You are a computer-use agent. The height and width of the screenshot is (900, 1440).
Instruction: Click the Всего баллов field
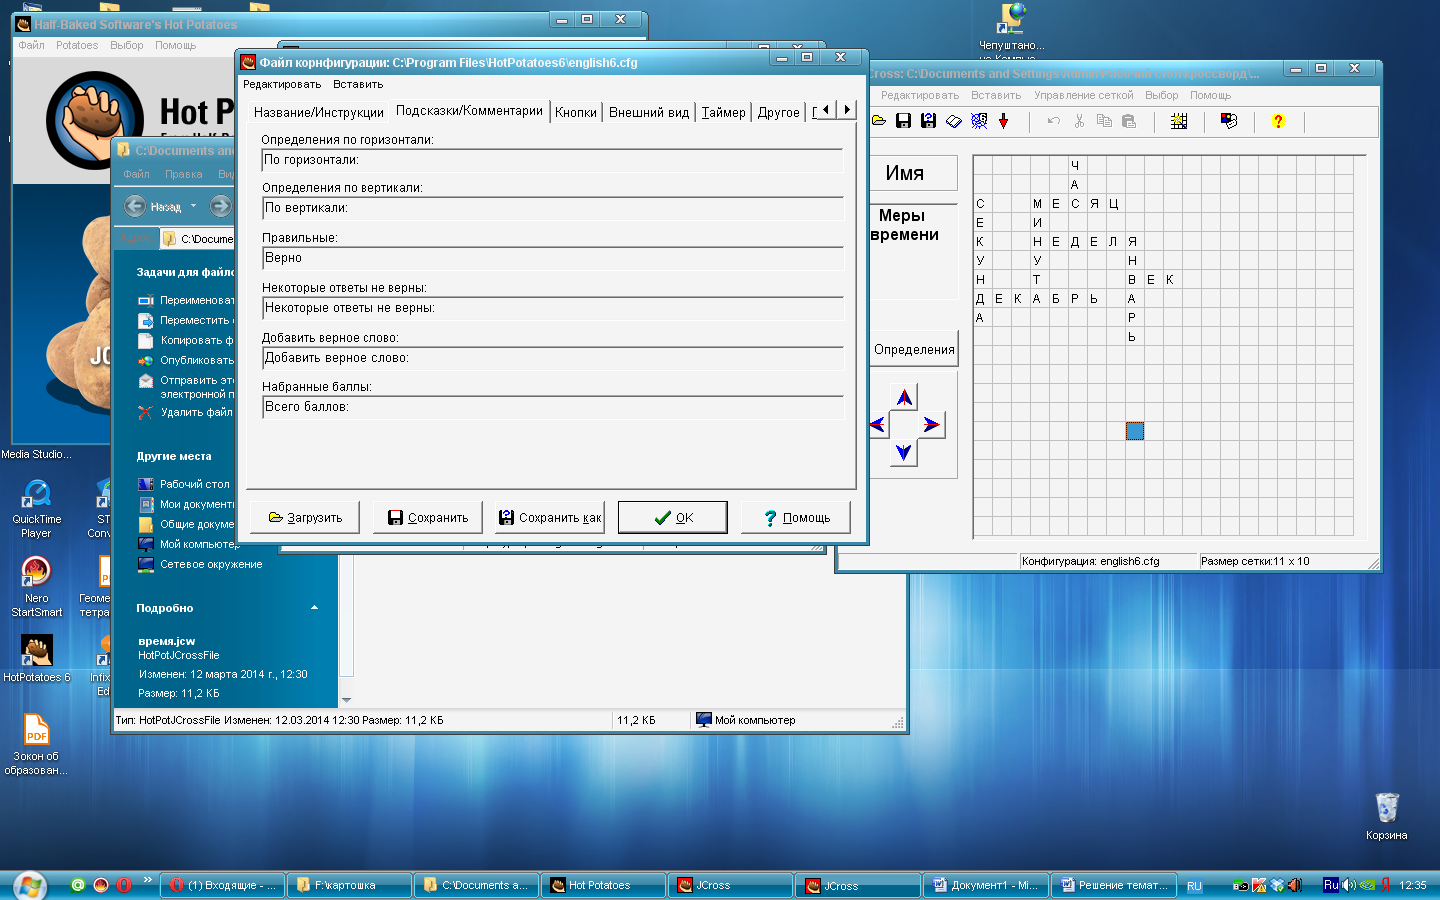click(x=553, y=407)
